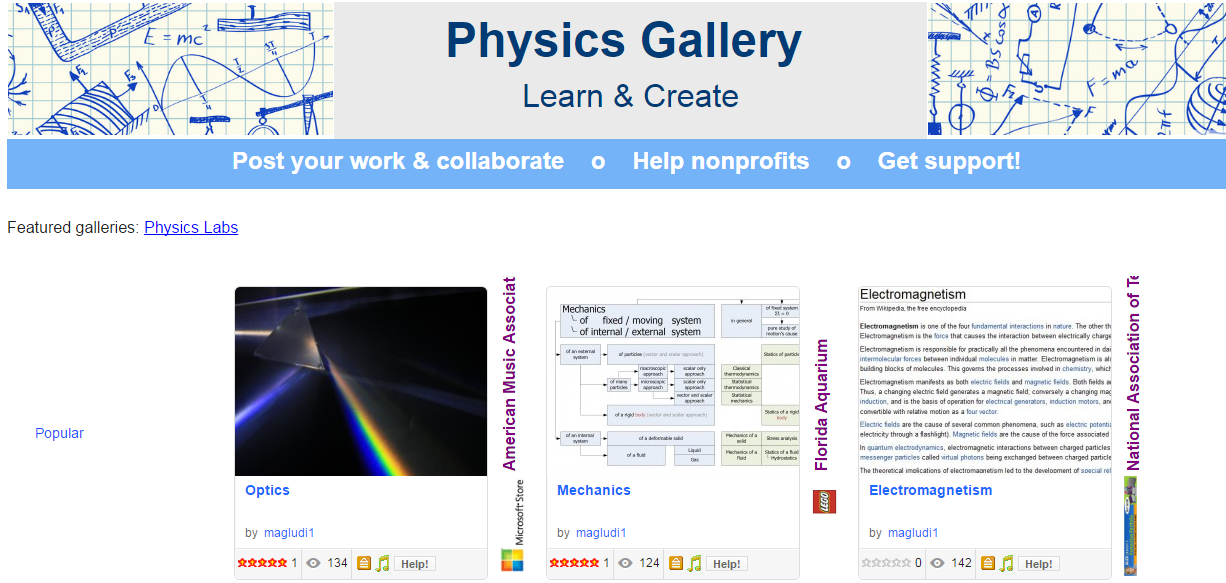The width and height of the screenshot is (1226, 583).
Task: Open the Electromagnetism title link
Action: [930, 490]
